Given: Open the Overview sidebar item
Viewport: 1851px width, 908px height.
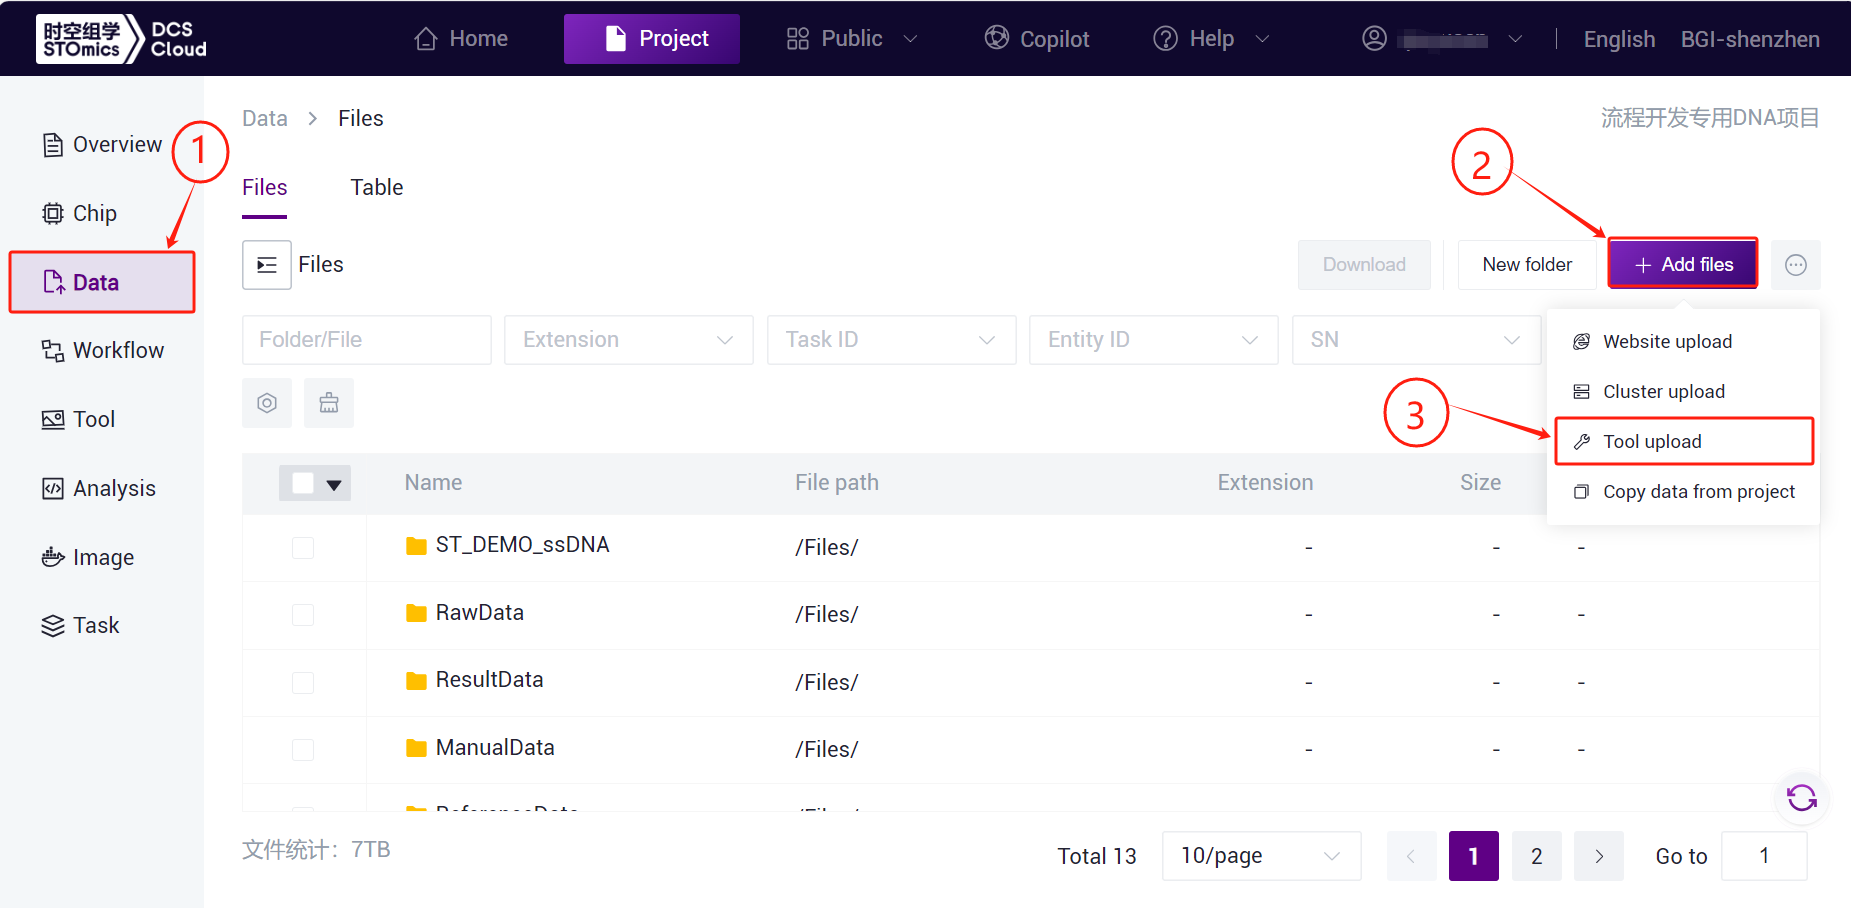Looking at the screenshot, I should click(101, 145).
